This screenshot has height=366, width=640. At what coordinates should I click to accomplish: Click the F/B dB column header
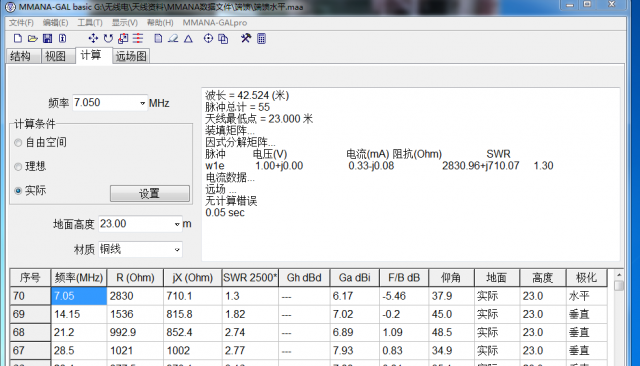404,278
